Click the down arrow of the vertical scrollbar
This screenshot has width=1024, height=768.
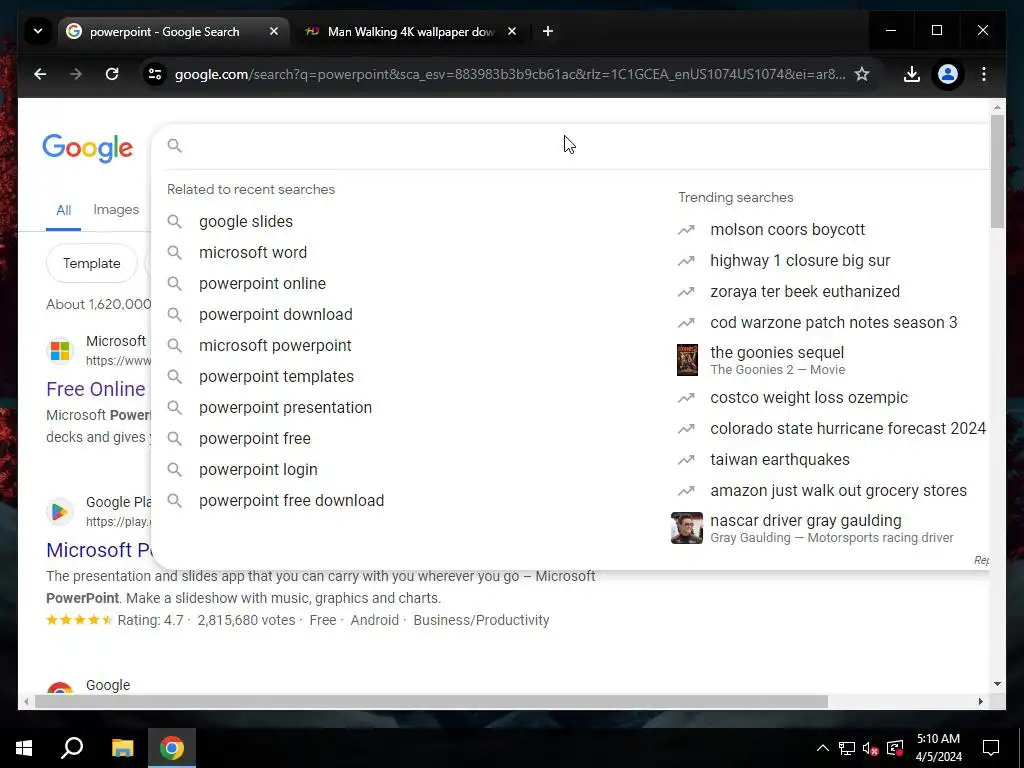[997, 684]
